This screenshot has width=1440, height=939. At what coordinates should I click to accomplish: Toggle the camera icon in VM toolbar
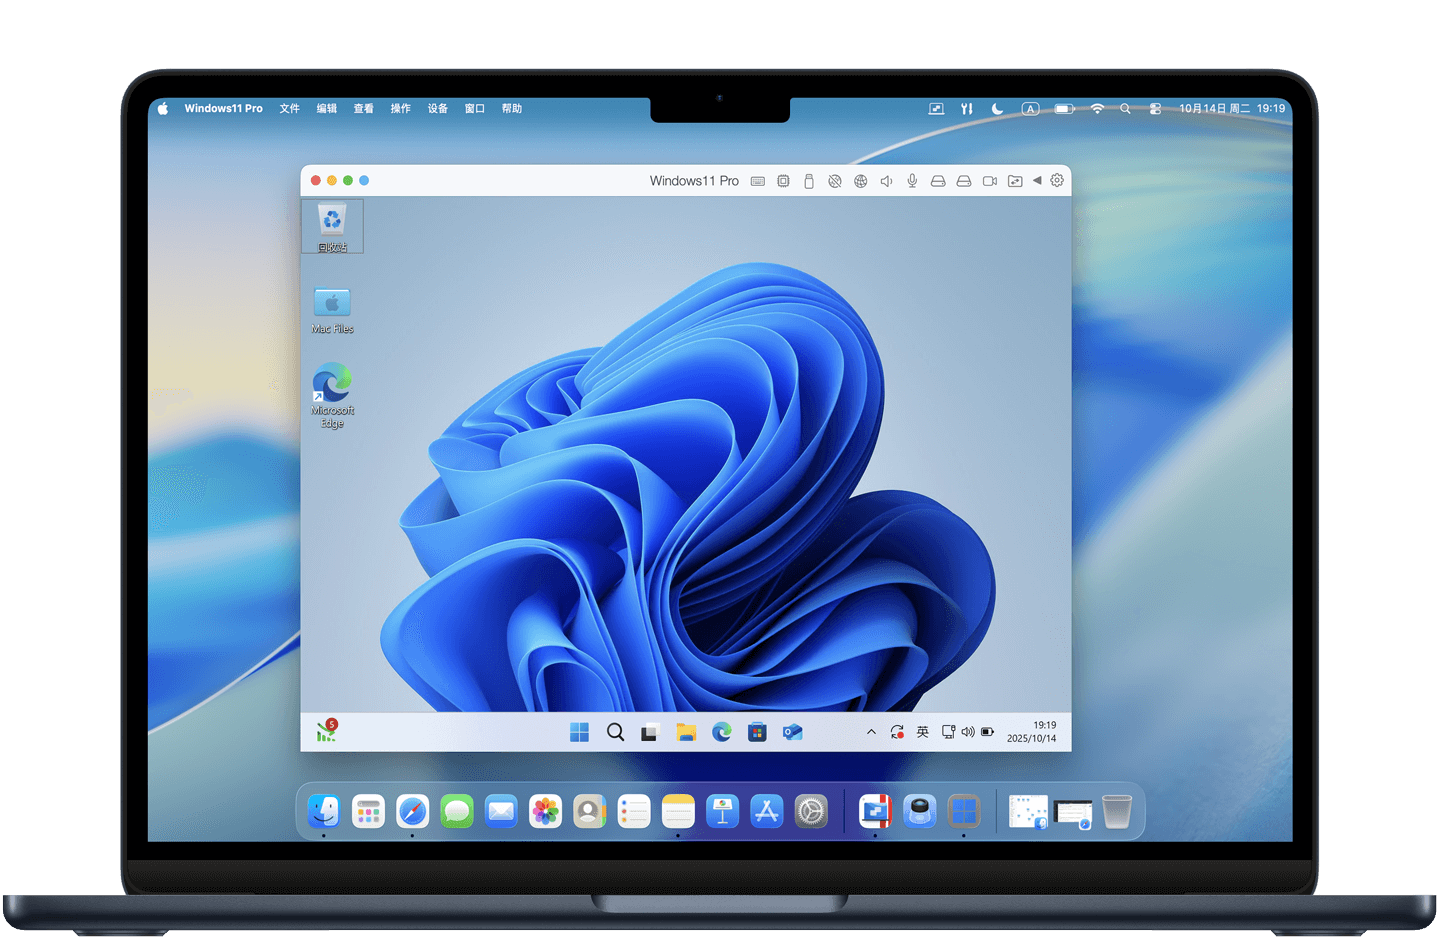click(x=990, y=181)
